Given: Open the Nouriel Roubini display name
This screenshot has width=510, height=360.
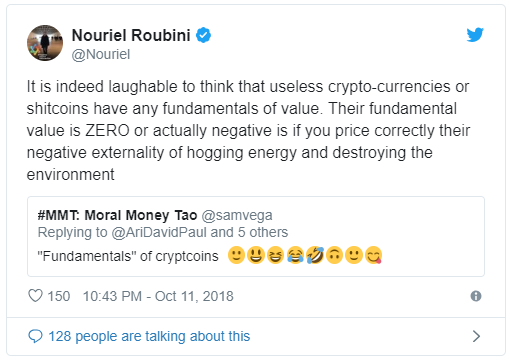Looking at the screenshot, I should pos(131,35).
